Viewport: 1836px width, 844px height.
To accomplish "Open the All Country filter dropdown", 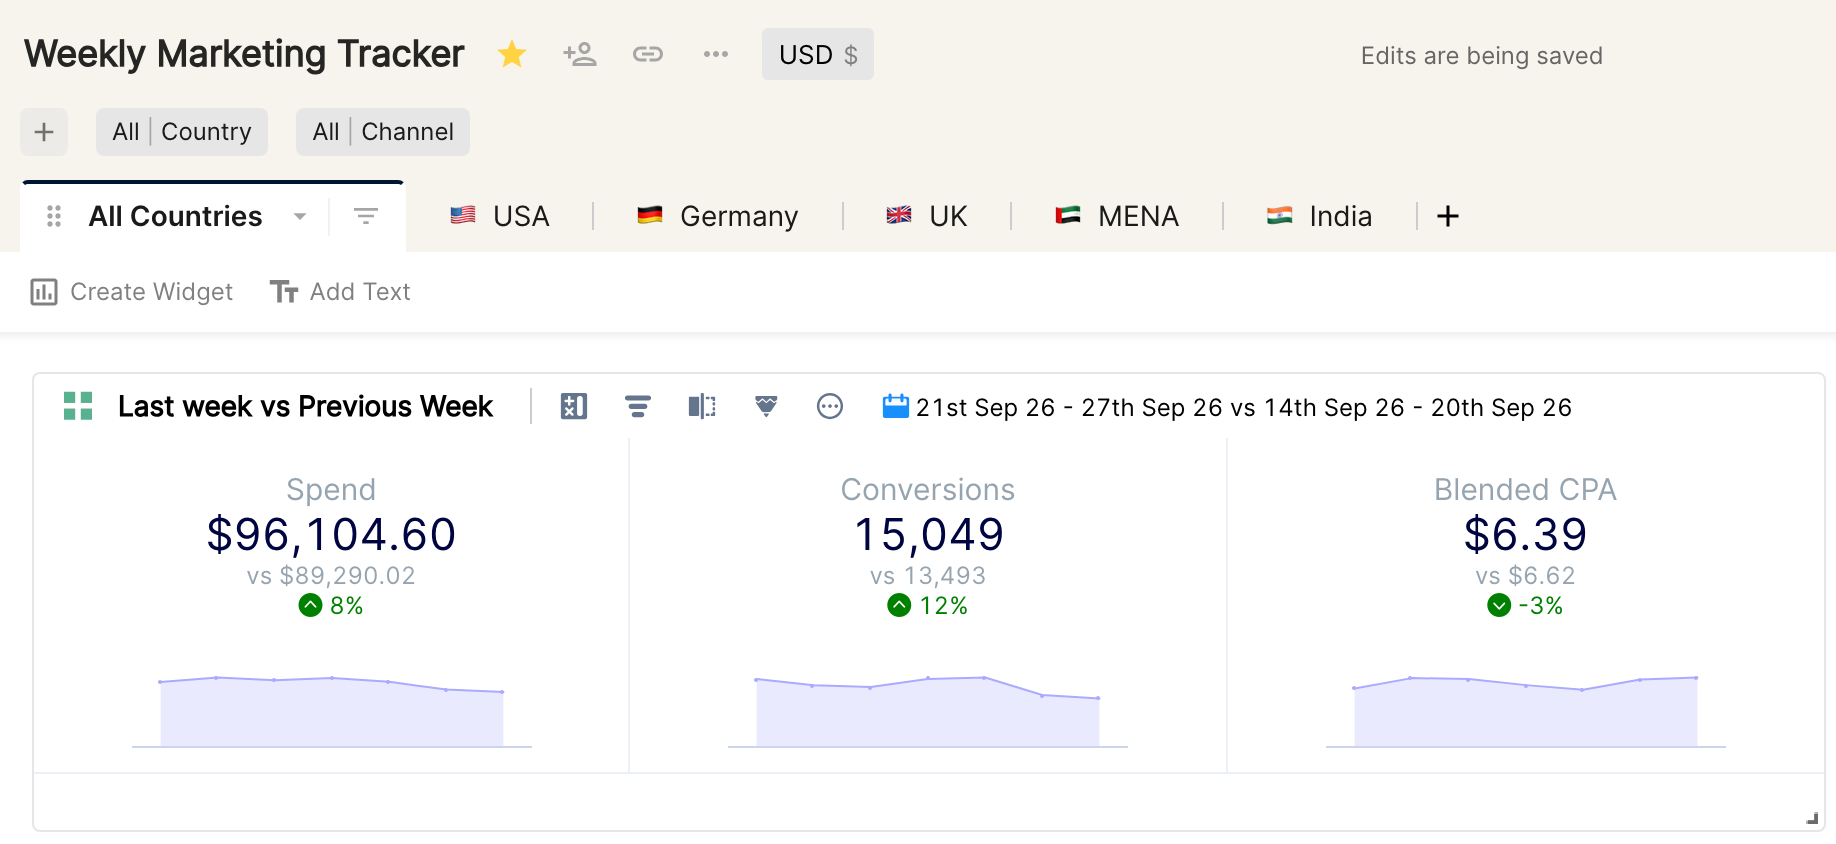I will click(182, 132).
